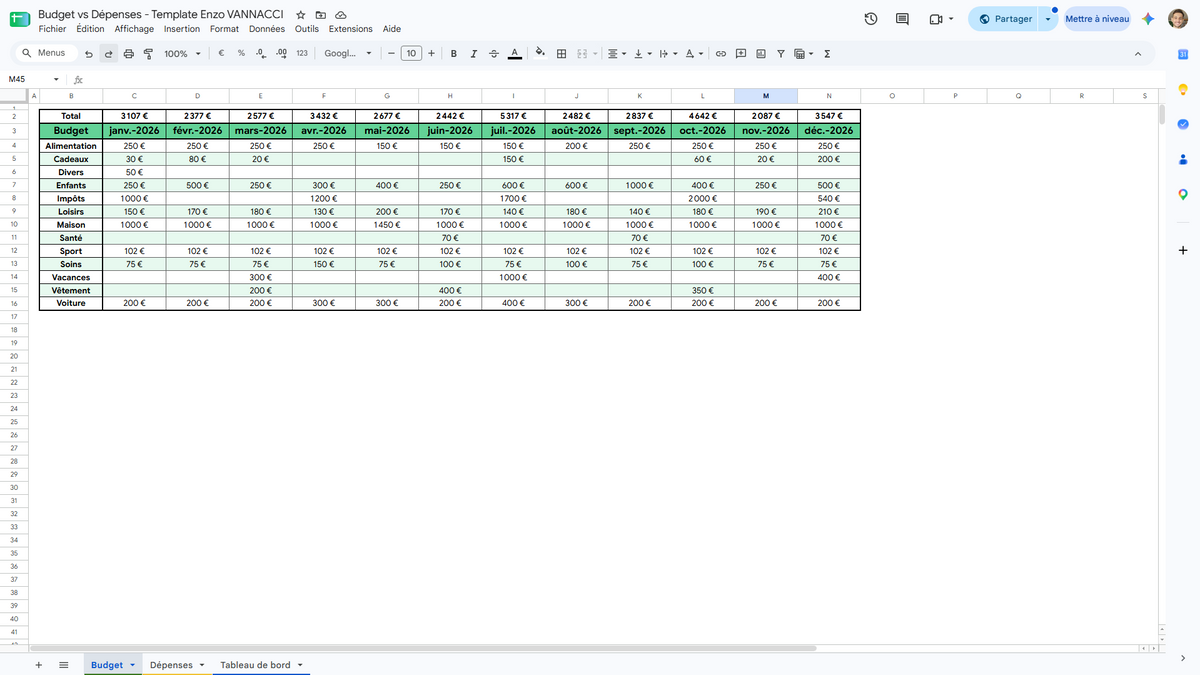This screenshot has width=1200, height=675.
Task: Toggle strikethrough formatting
Action: pyautogui.click(x=493, y=54)
